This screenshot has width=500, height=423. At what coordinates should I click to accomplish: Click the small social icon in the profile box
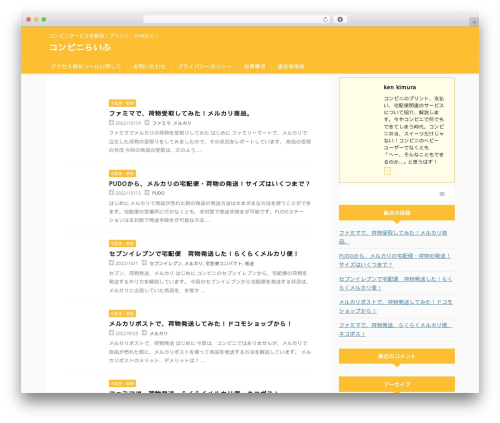tap(387, 171)
